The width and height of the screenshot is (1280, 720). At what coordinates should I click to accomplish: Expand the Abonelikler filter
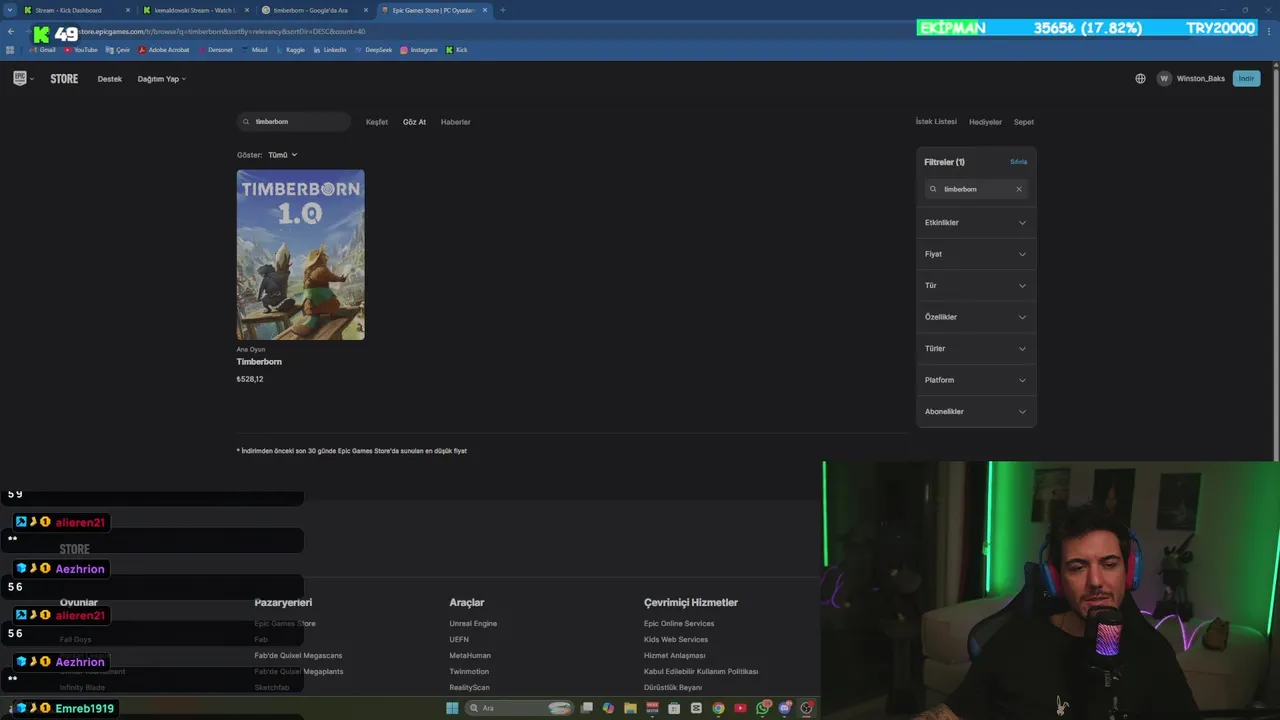(x=976, y=412)
